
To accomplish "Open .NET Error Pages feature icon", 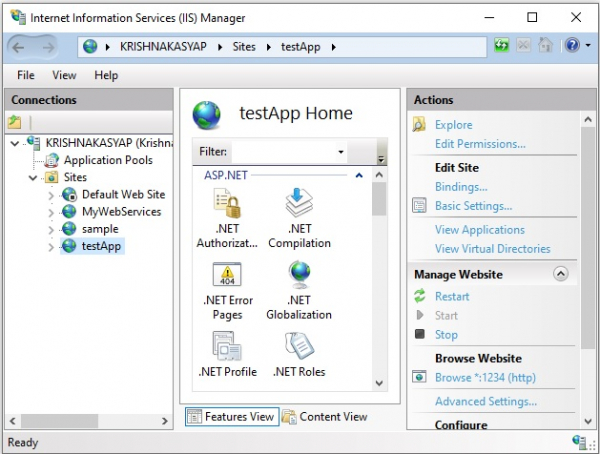I will coord(227,274).
